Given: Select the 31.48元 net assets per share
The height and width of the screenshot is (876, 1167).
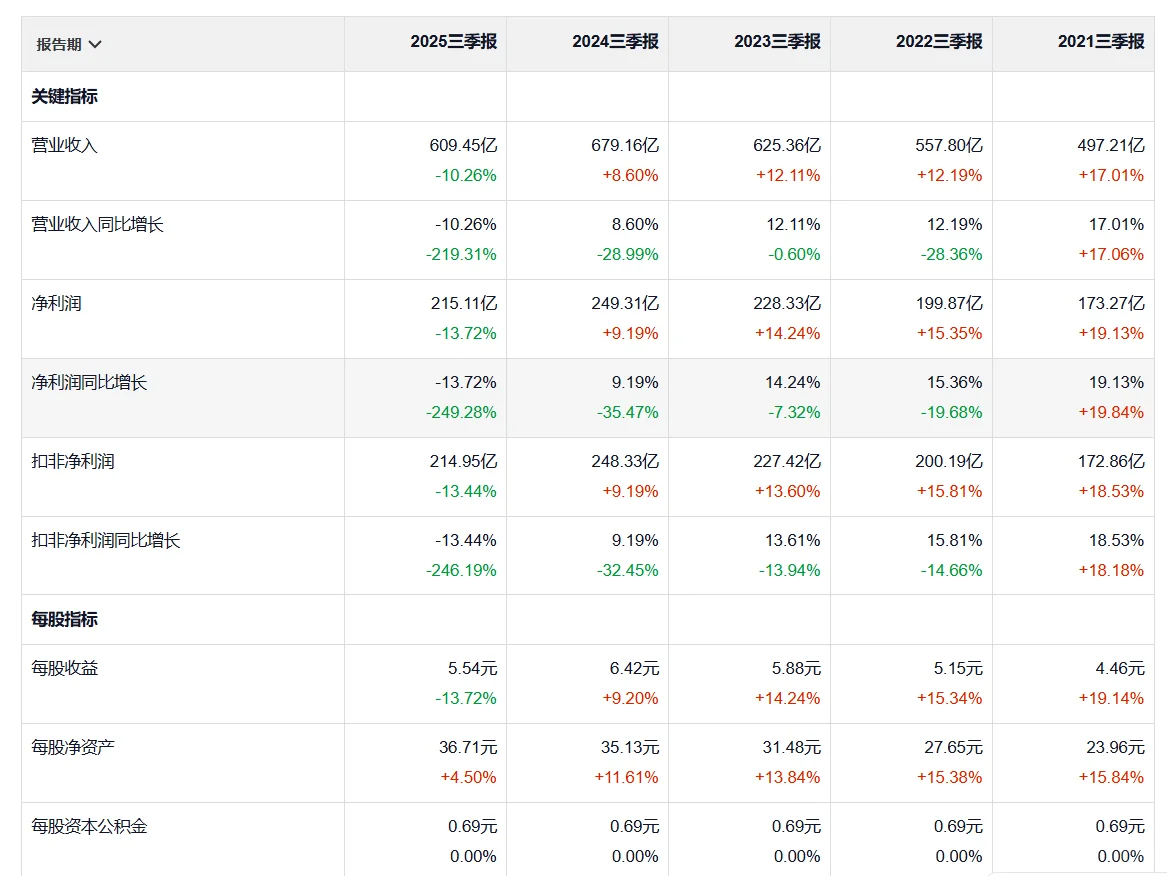Looking at the screenshot, I should (791, 747).
